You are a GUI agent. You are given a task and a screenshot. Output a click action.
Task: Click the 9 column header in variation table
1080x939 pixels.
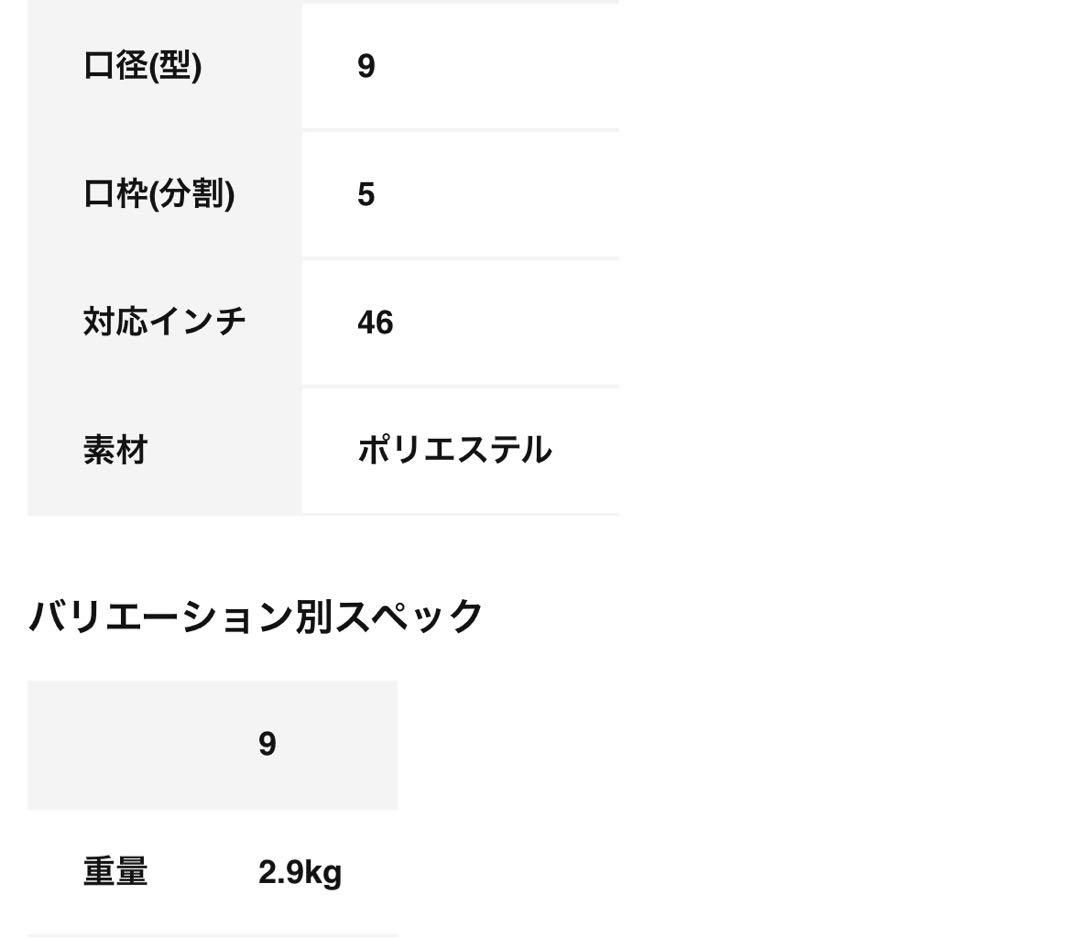(267, 744)
